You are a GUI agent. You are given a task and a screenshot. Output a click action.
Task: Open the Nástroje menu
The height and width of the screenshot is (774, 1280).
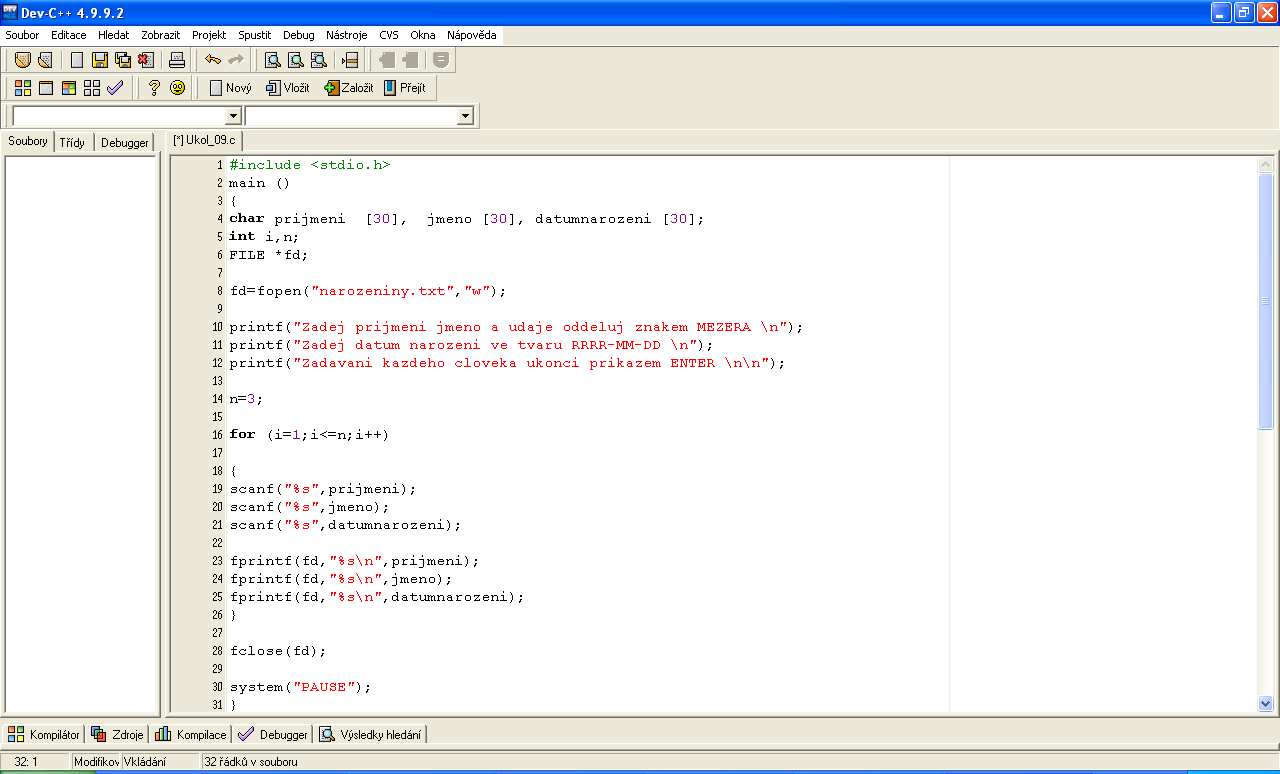click(x=347, y=35)
